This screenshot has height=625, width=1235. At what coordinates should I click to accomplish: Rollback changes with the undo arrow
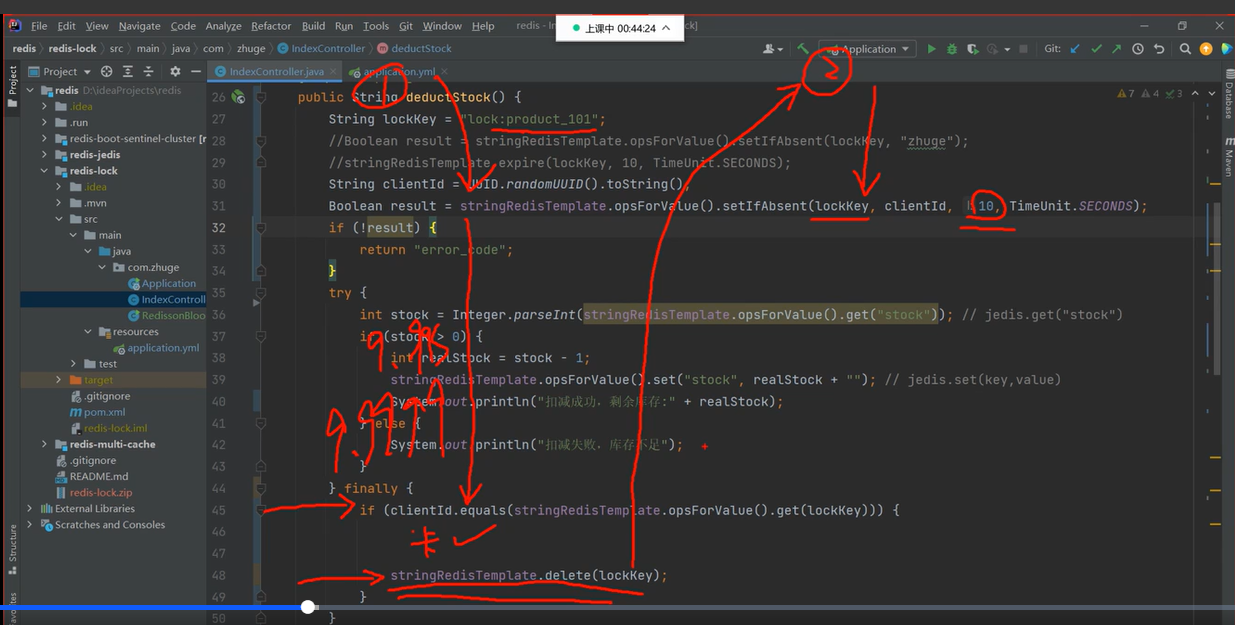click(1159, 49)
